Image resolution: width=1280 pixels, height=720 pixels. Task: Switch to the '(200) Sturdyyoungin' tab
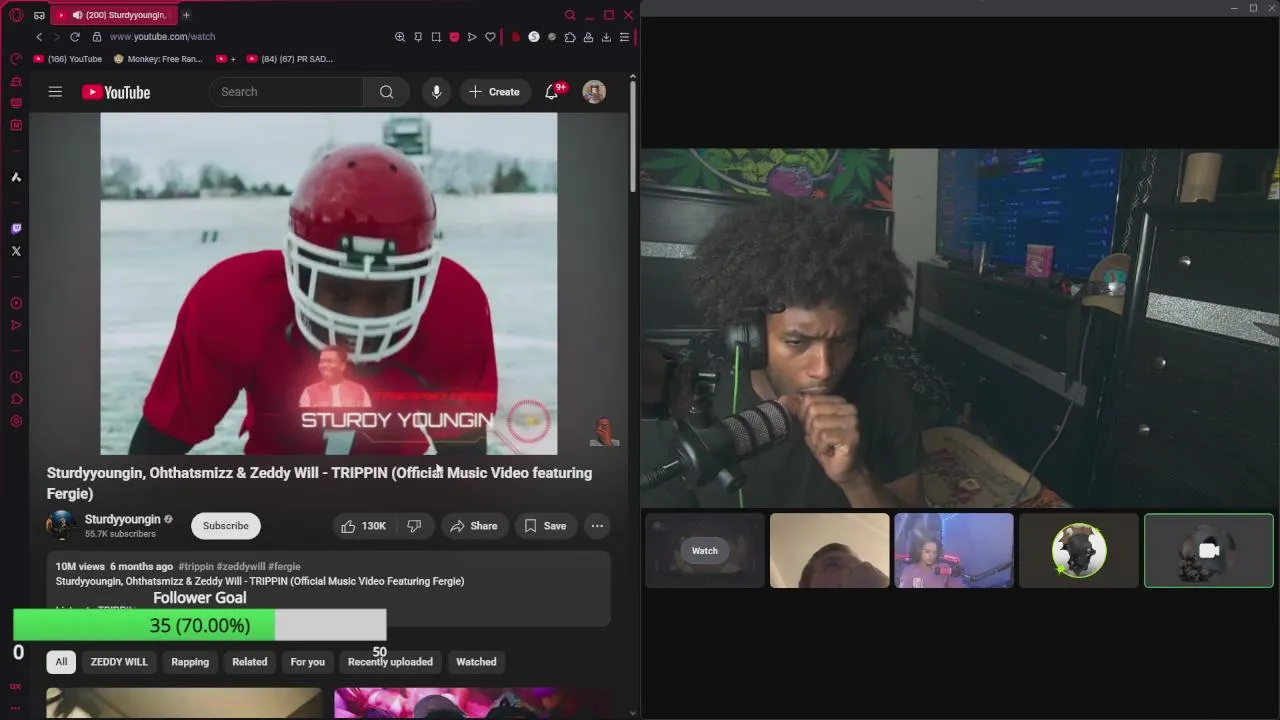[x=112, y=15]
